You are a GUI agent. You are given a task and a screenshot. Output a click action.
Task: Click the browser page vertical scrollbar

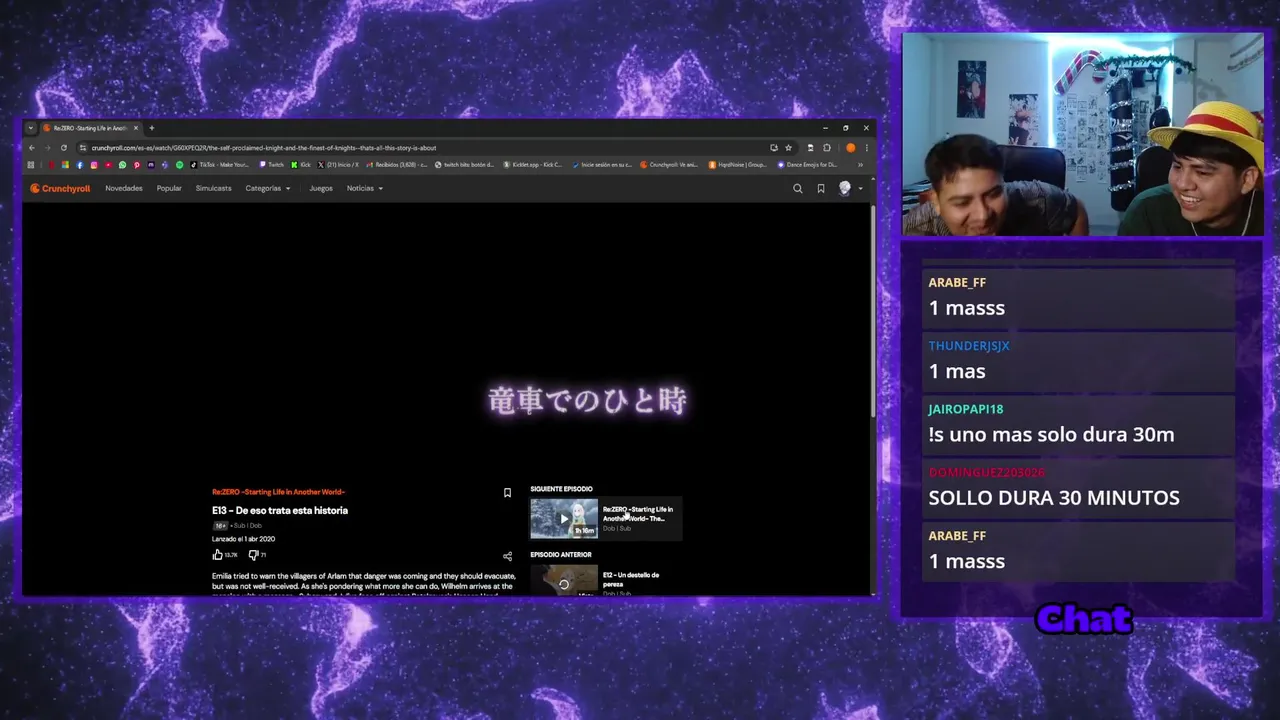(873, 310)
